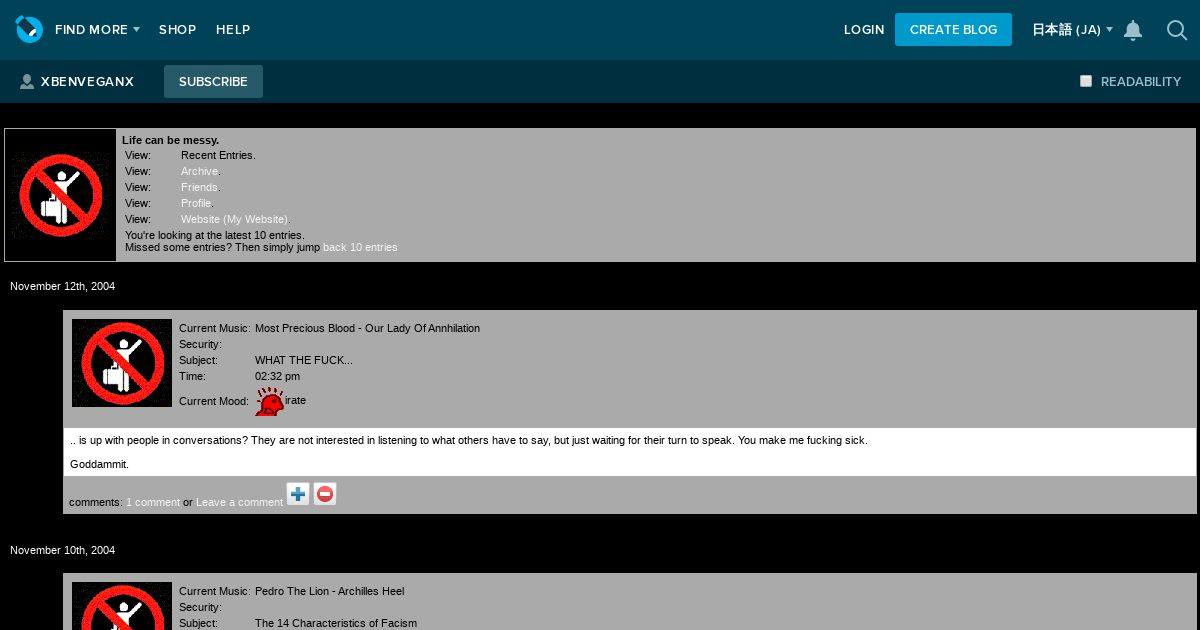The height and width of the screenshot is (630, 1200).
Task: Jump back 10 entries link
Action: tap(360, 247)
